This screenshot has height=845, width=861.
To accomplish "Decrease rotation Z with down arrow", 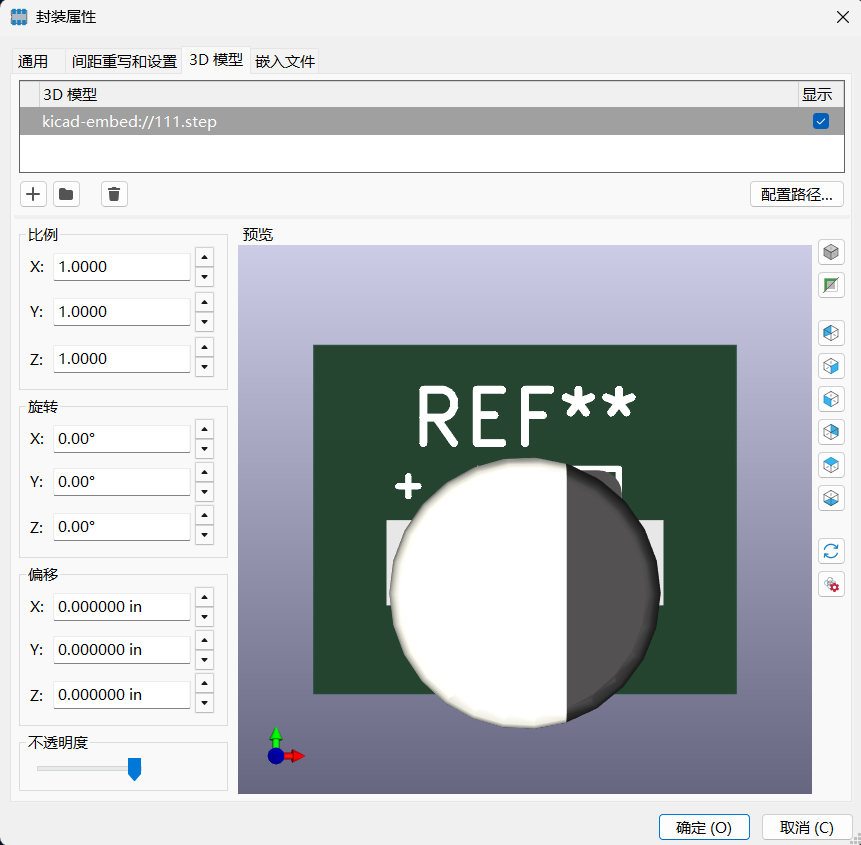I will pyautogui.click(x=204, y=535).
